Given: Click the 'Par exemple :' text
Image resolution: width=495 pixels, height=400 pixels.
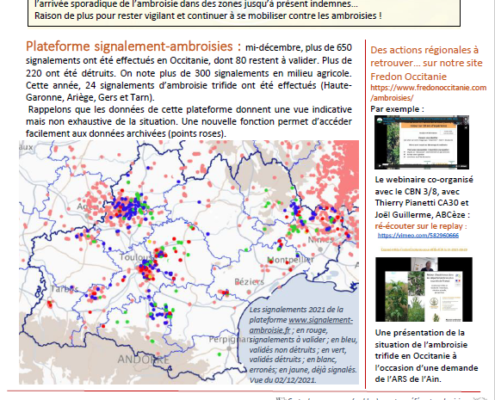Looking at the screenshot, I should point(397,109).
